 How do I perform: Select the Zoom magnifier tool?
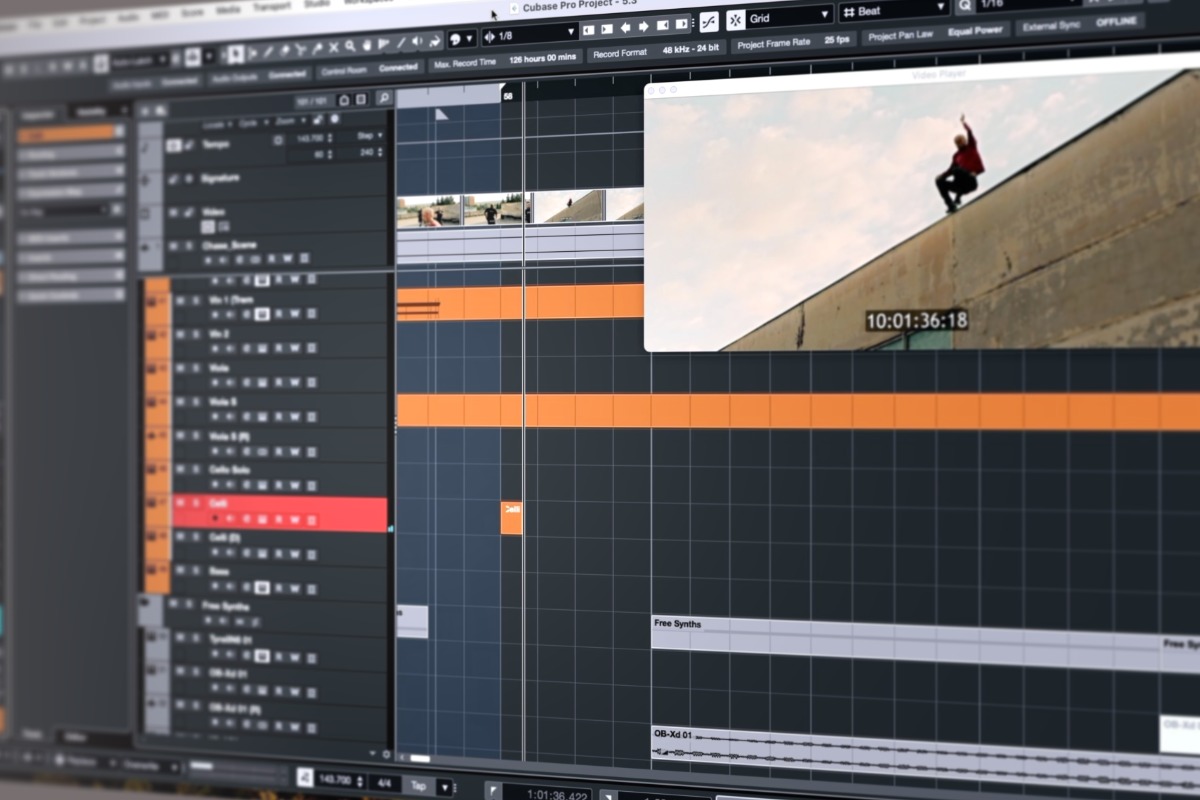[x=350, y=46]
